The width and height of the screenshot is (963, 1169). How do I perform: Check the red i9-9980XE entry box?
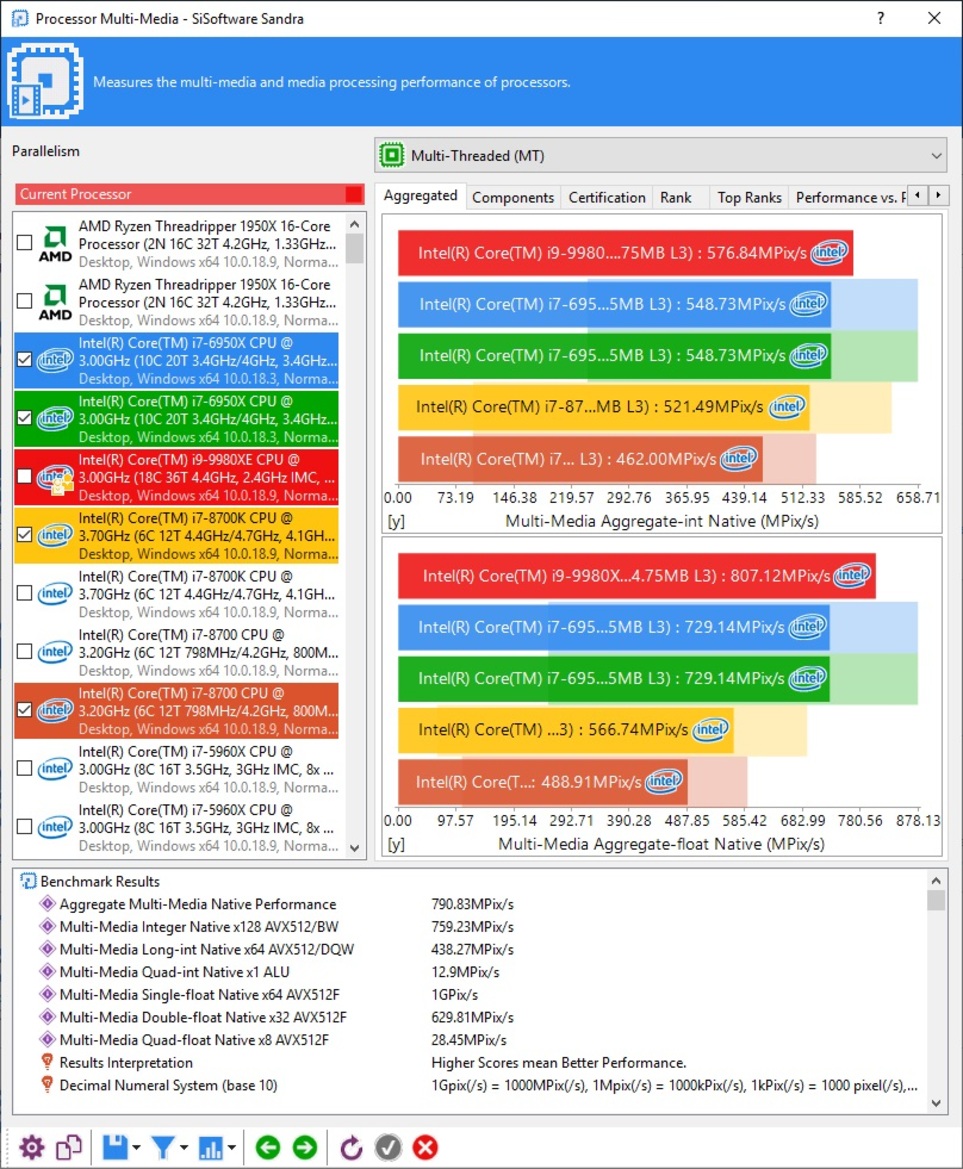point(25,476)
